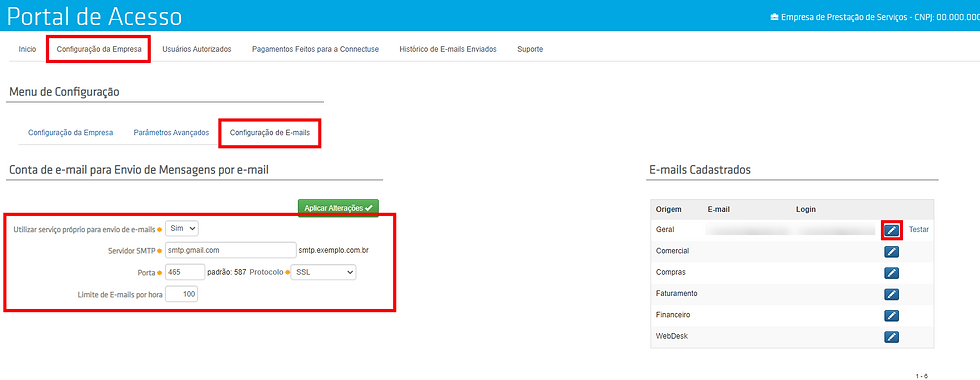Screen dimensions: 980x380
Task: Open Pagamentos Feitos para a Connectuse
Action: 316,49
